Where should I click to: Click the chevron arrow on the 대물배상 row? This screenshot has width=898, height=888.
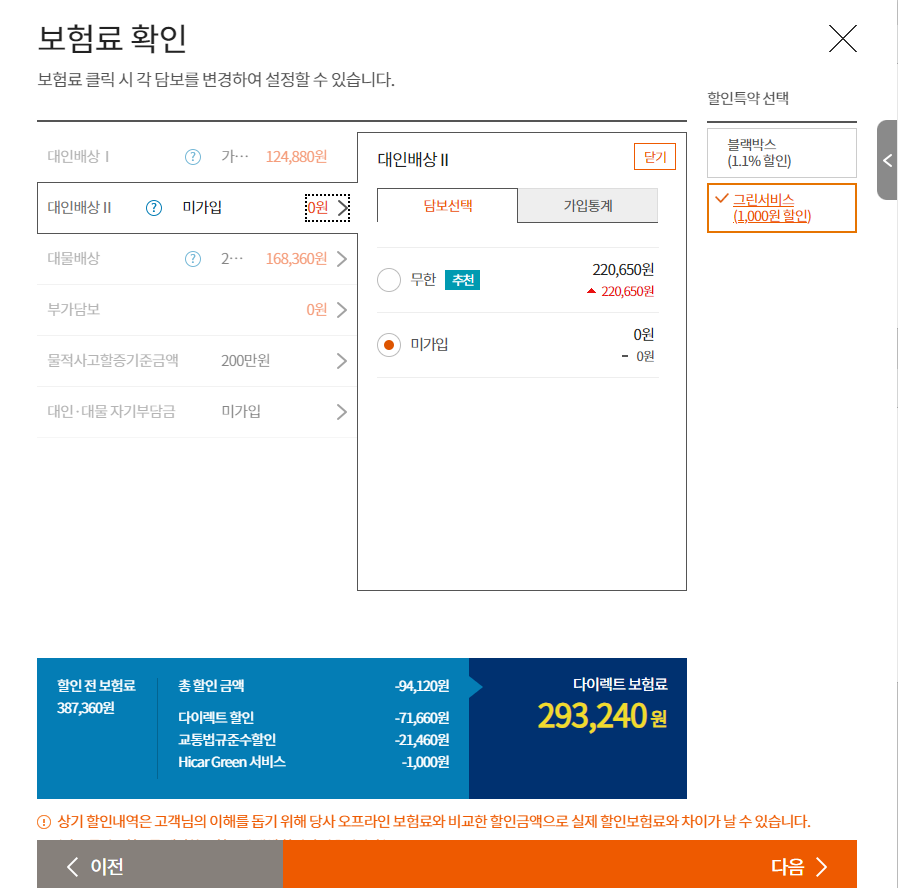341,258
